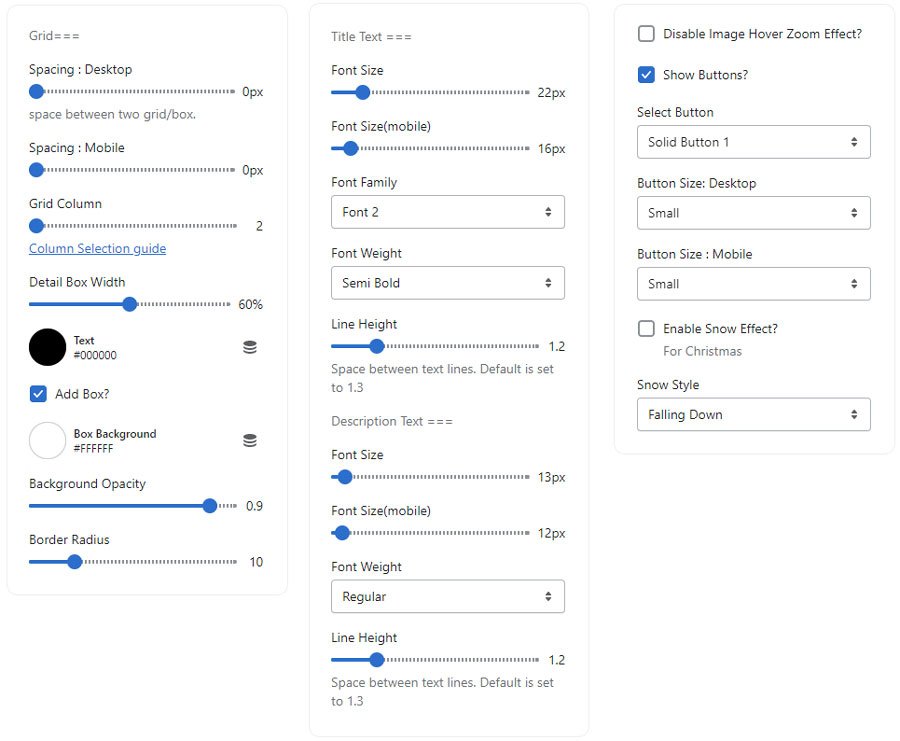Click the database icon next to Text color

pos(250,347)
